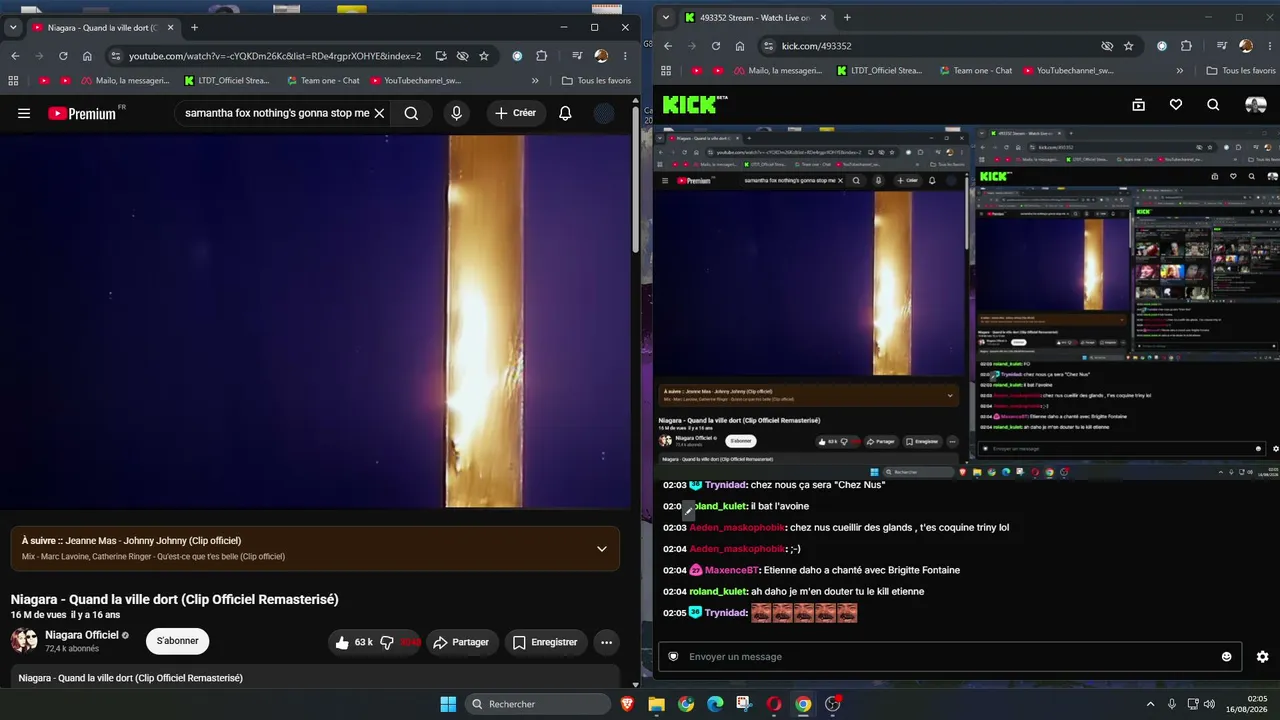Open the Niagara Officiel channel avatar
Image resolution: width=1280 pixels, height=720 pixels.
pos(24,641)
